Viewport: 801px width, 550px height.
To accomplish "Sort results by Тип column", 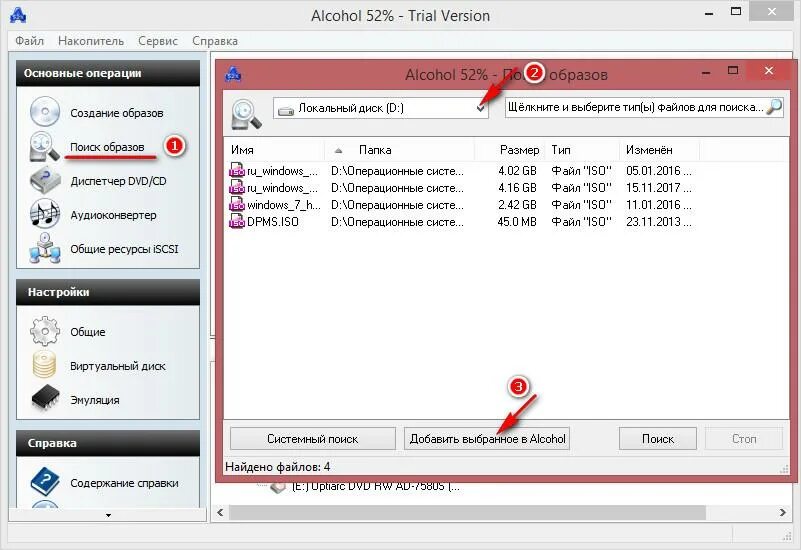I will point(583,150).
